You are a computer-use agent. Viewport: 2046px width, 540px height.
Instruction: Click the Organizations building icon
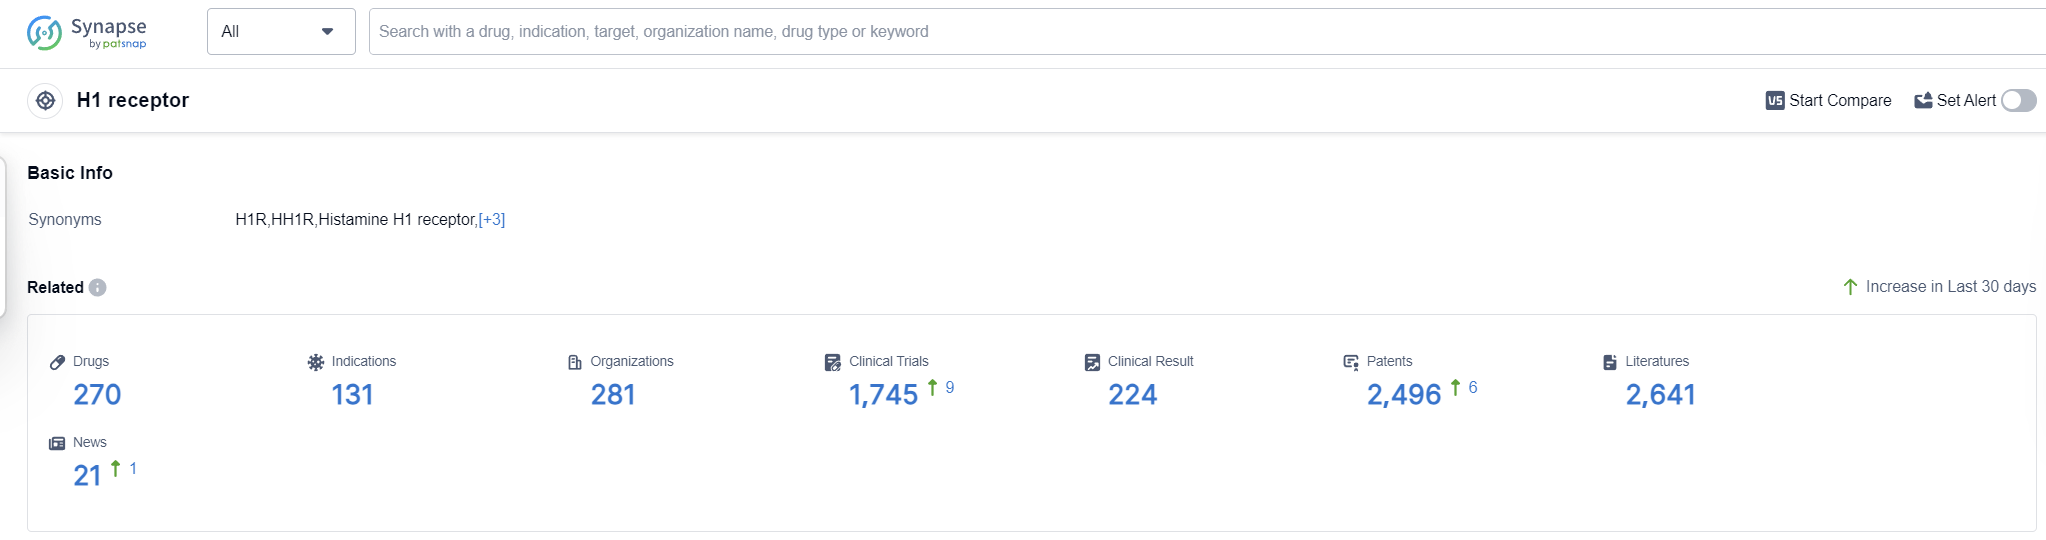click(575, 362)
